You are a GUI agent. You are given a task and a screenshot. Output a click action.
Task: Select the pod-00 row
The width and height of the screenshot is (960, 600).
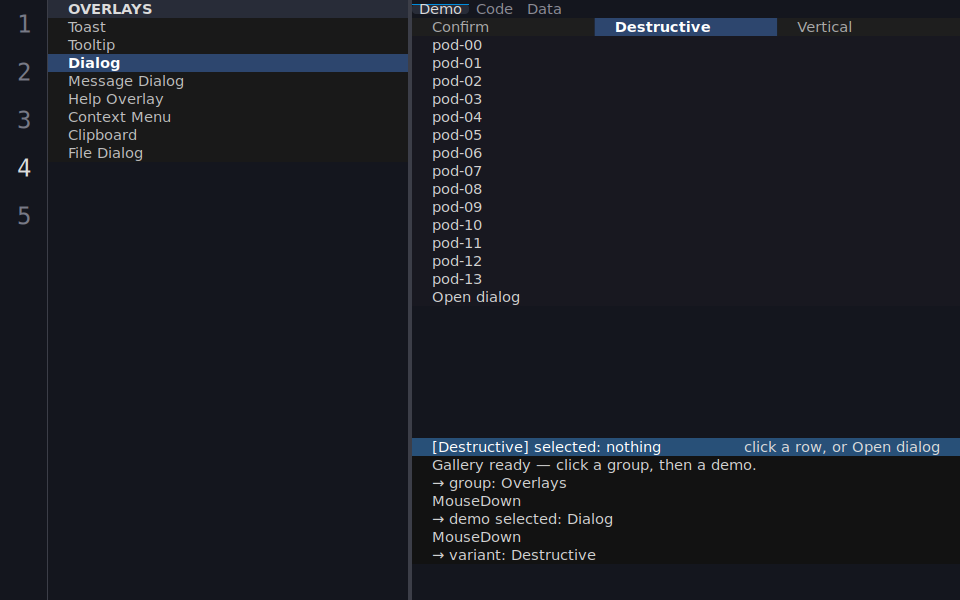tap(686, 45)
